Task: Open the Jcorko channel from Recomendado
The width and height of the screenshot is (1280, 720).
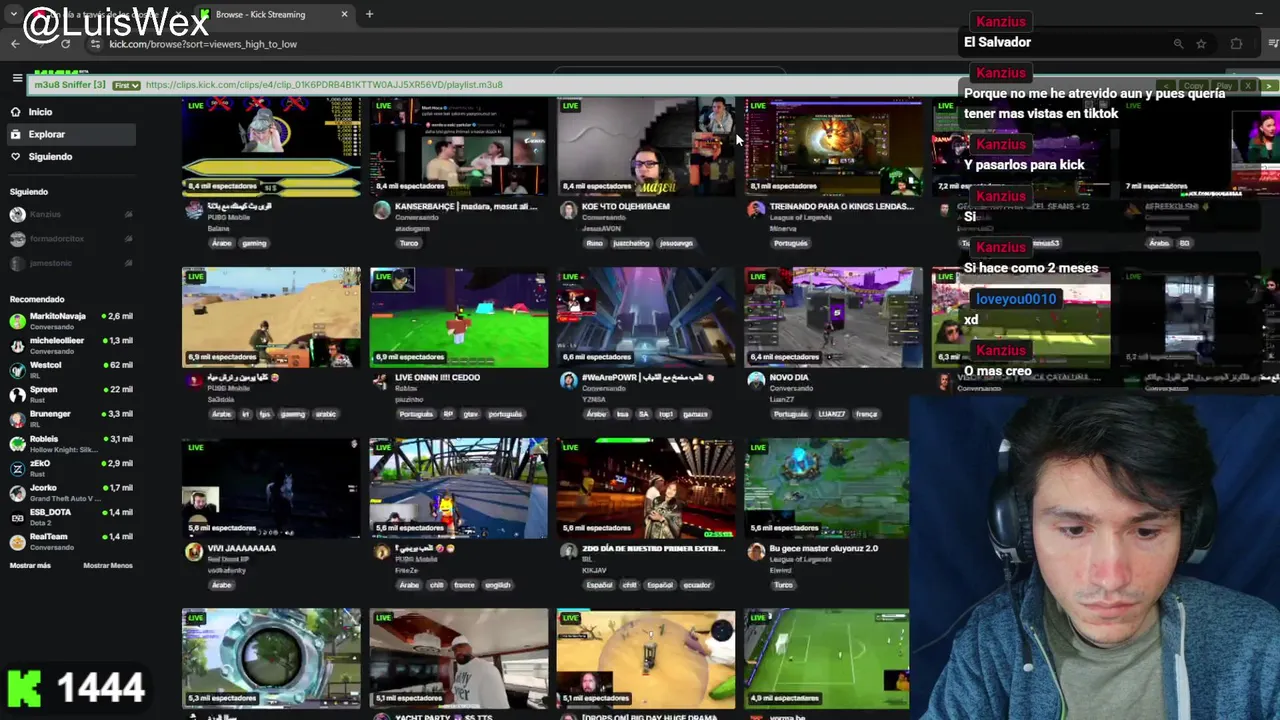Action: 70,493
